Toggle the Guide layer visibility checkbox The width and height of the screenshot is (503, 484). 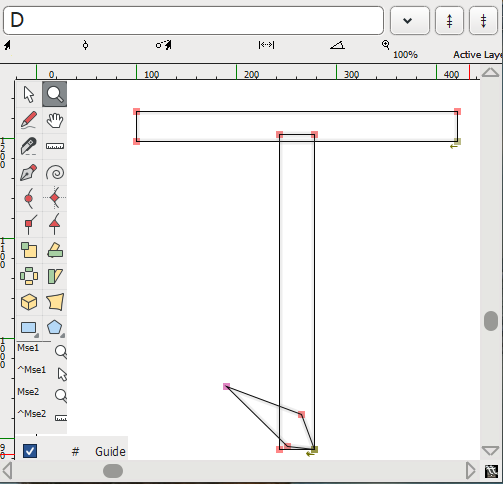[x=30, y=451]
